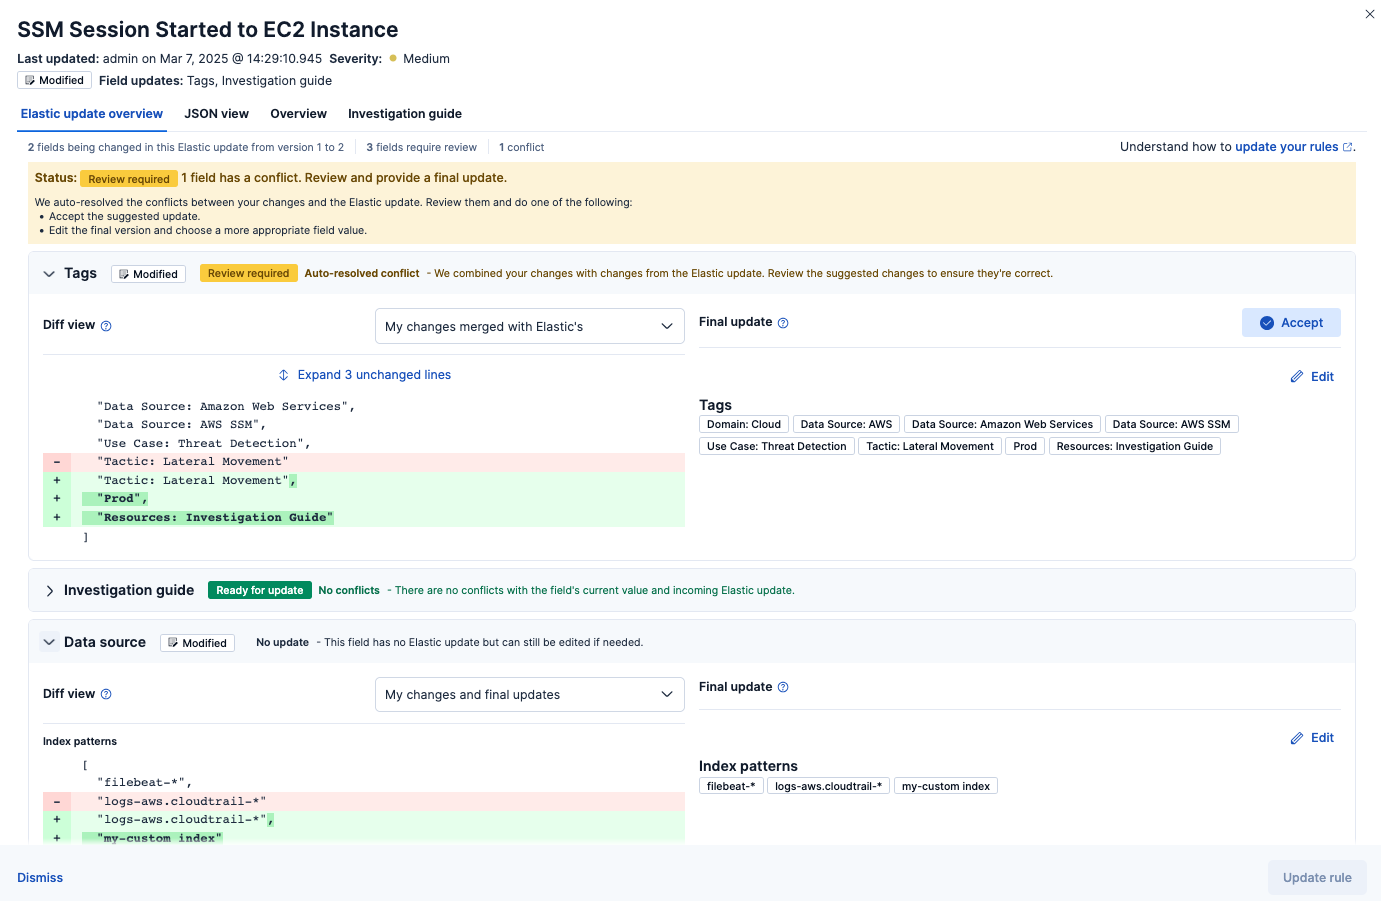
Task: Click the Modified badge under Last updated
Action: tap(54, 80)
